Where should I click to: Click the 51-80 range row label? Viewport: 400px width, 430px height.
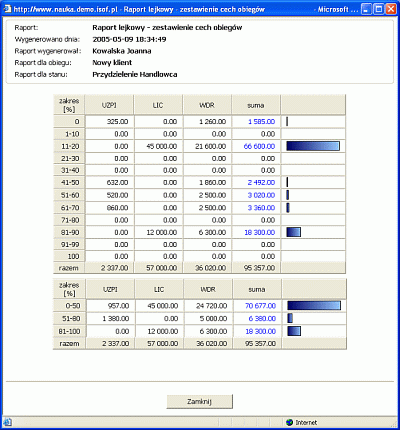[70, 318]
